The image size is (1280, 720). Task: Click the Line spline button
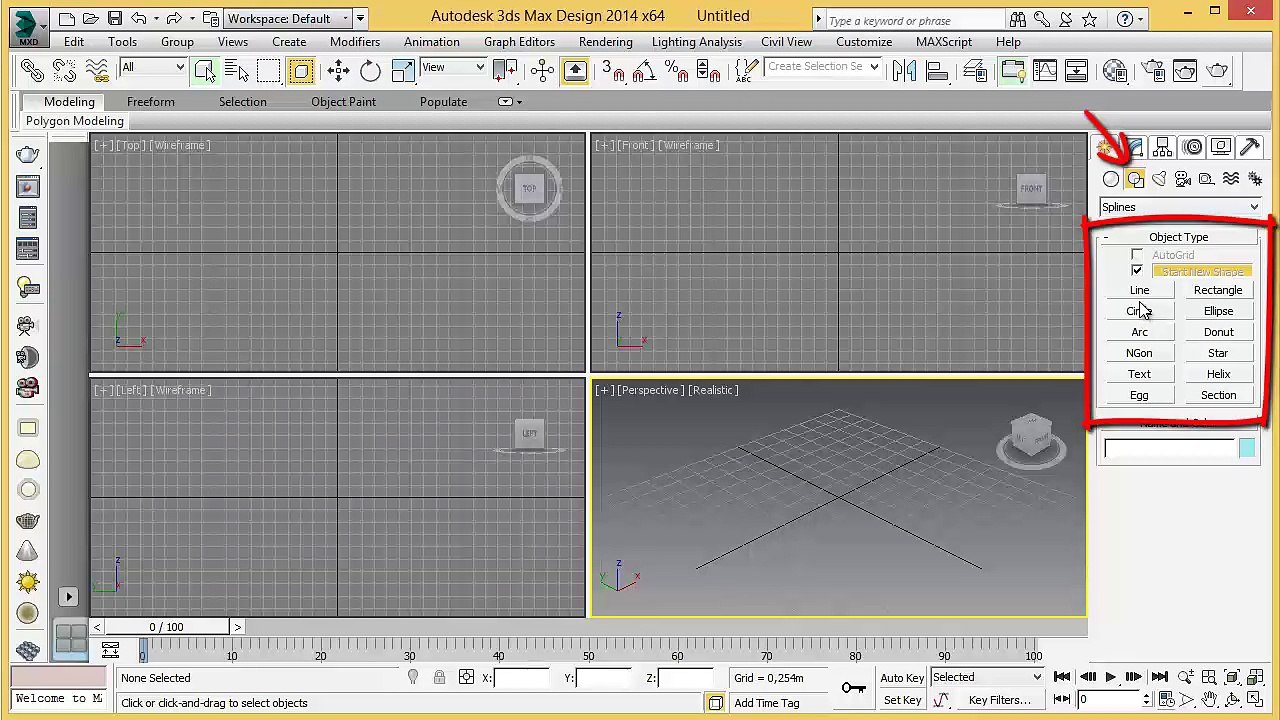1139,290
